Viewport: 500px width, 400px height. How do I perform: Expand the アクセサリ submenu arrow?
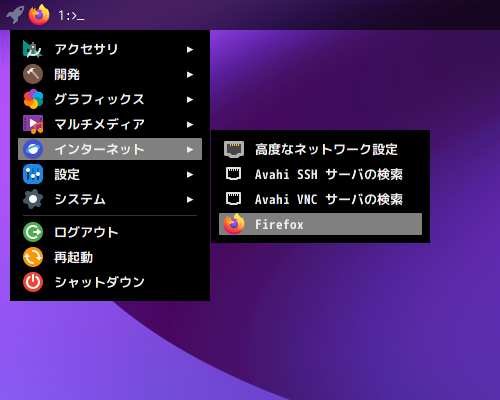[x=190, y=49]
